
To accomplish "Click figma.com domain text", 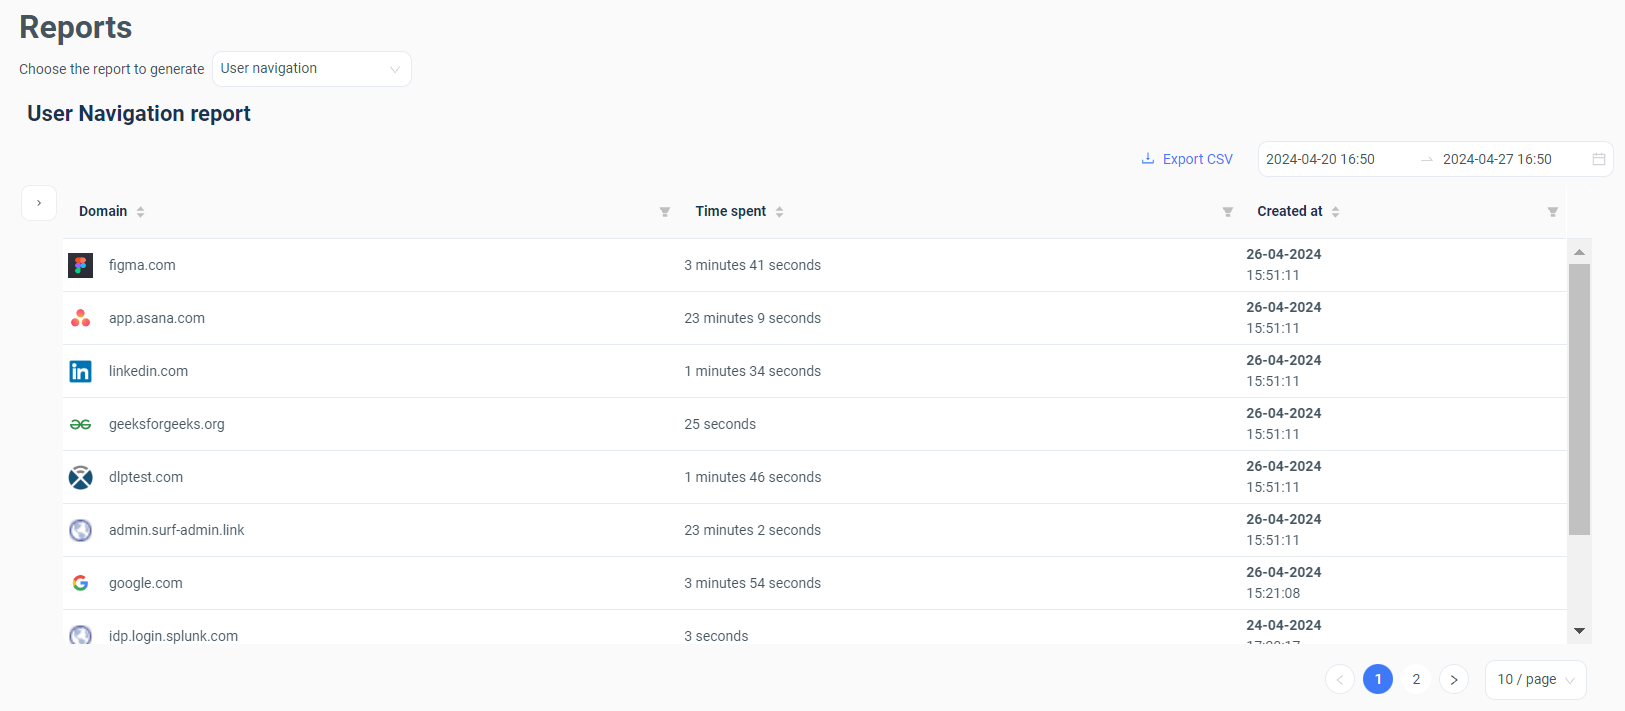I will (x=142, y=265).
